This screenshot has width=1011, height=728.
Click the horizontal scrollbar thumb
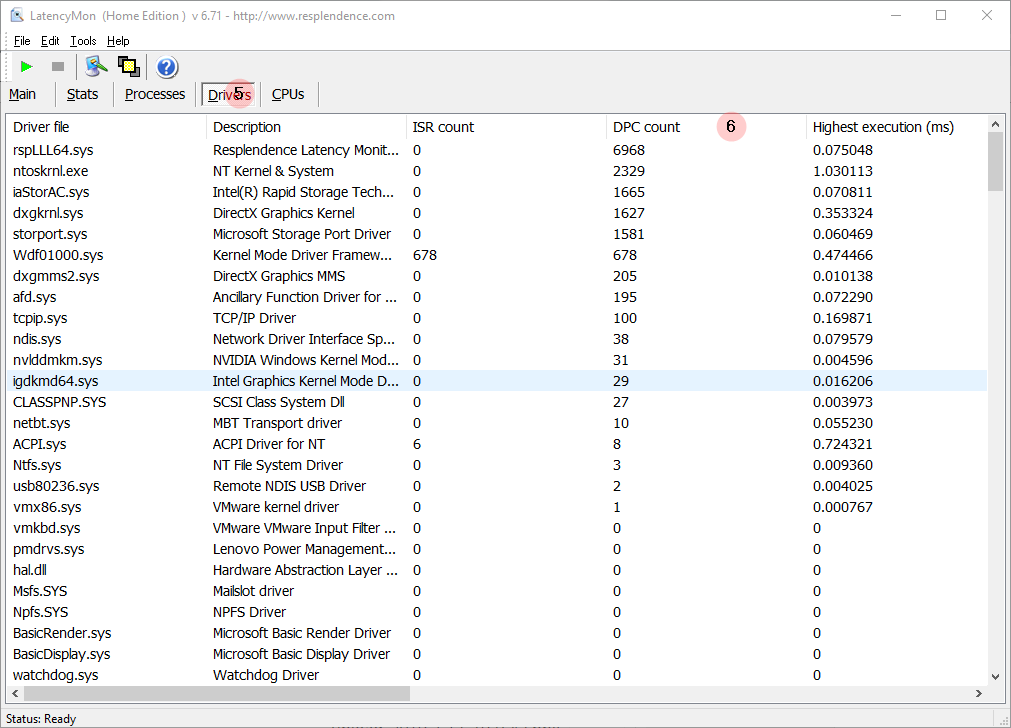[217, 693]
